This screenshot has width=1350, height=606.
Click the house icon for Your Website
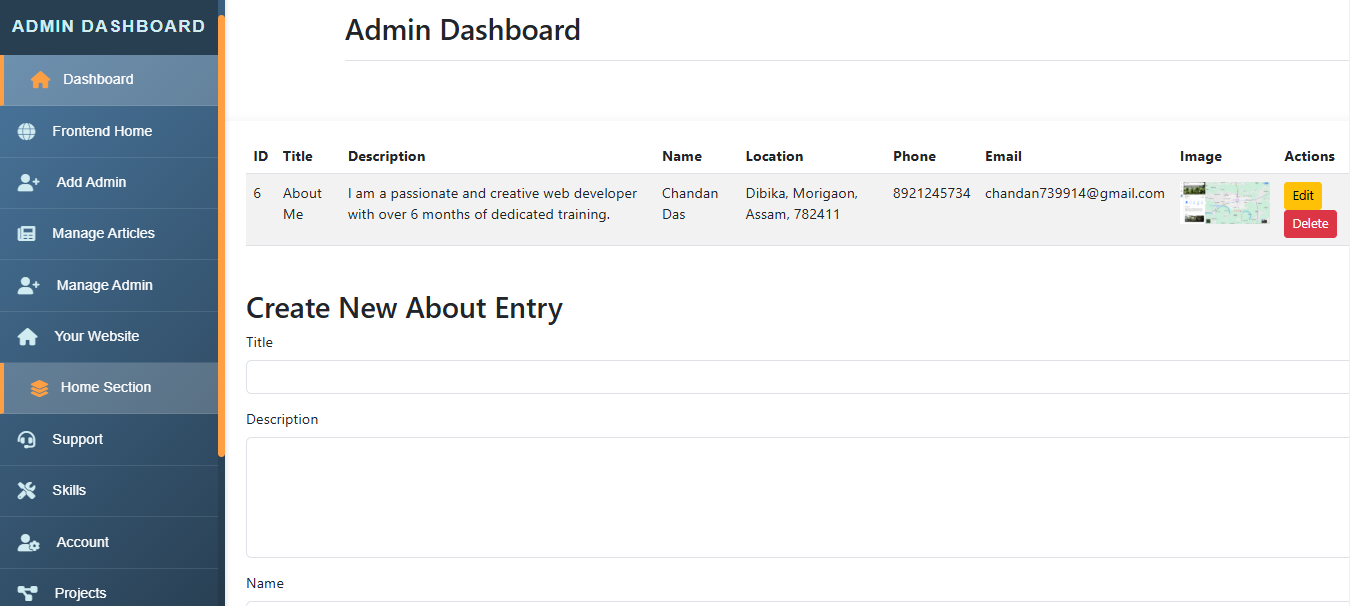27,337
